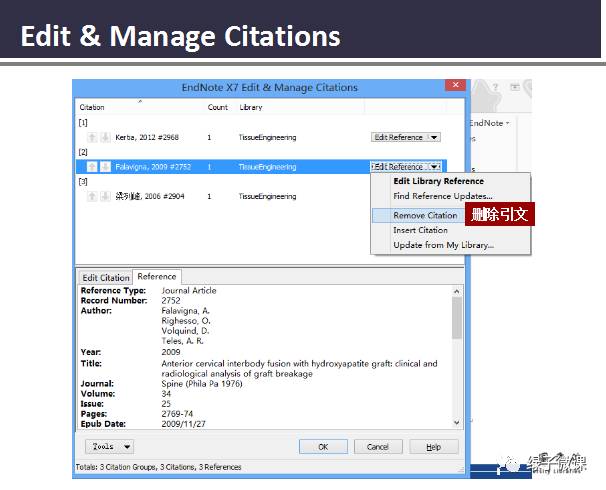Viewport: 606px width, 490px height.
Task: Choose Find Reference Updates menu item
Action: click(x=443, y=196)
